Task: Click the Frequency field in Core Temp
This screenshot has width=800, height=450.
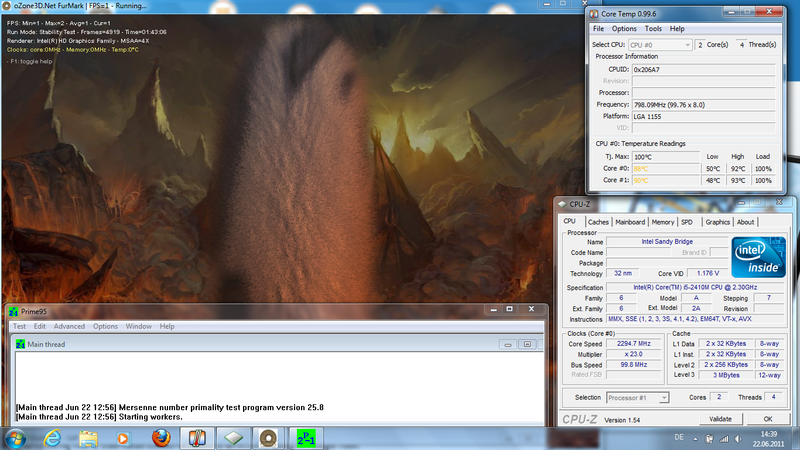Action: [704, 105]
